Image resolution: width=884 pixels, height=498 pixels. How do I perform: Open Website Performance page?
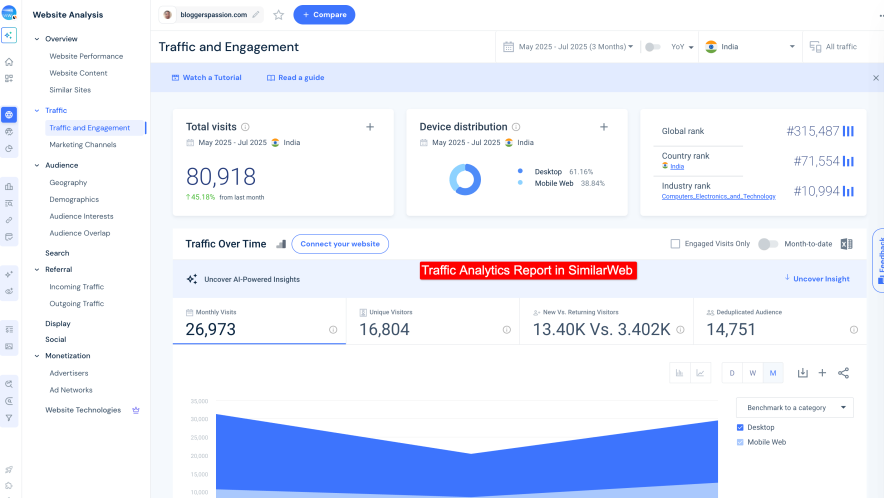(x=86, y=56)
